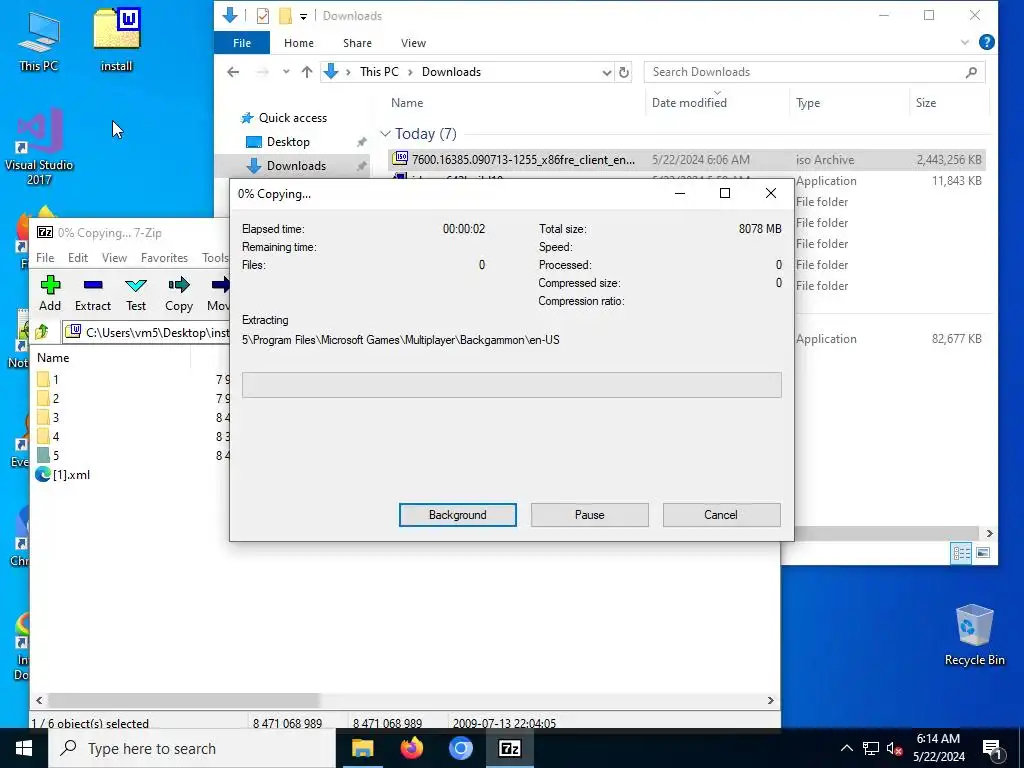Select folder 3 in 7-Zip list
This screenshot has height=768, width=1024.
[49, 417]
